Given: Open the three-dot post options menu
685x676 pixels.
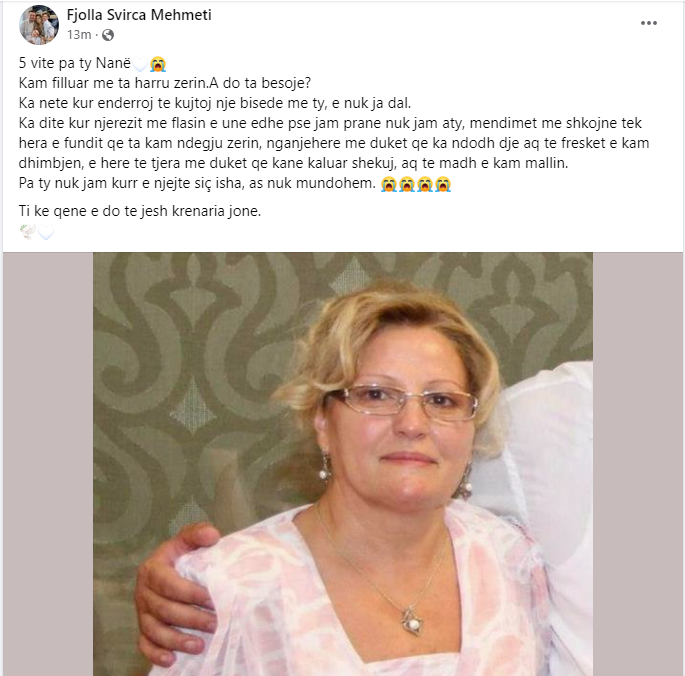Looking at the screenshot, I should click(x=649, y=23).
